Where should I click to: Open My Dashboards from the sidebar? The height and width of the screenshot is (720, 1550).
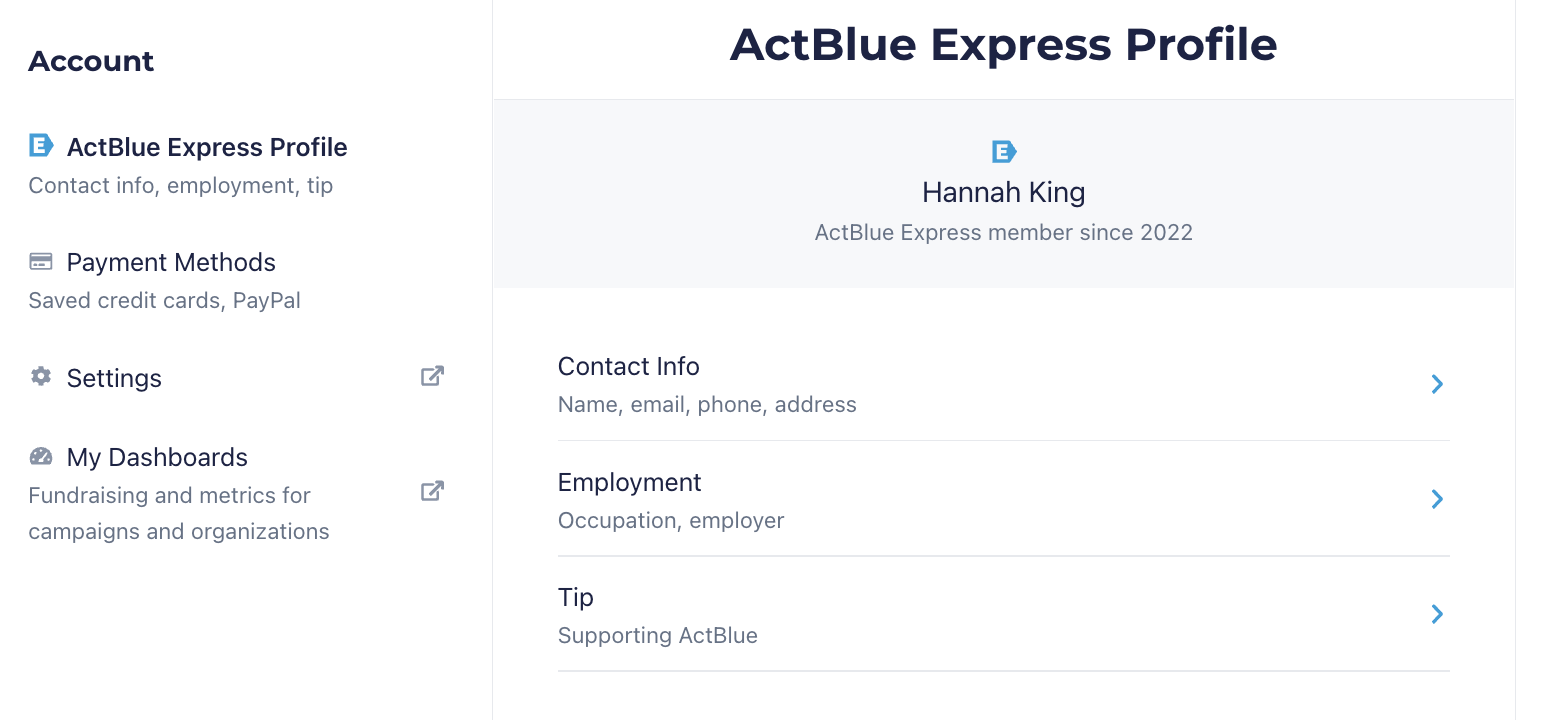(x=157, y=457)
